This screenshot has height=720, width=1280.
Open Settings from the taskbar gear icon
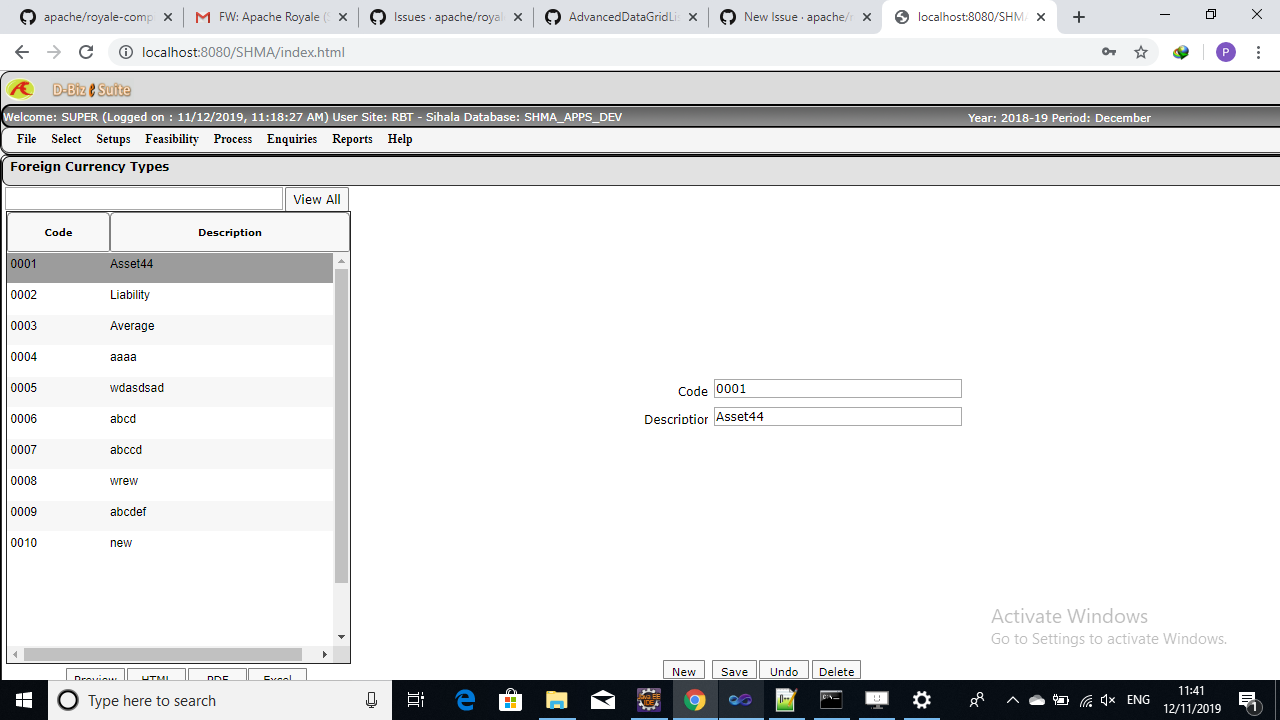(x=921, y=699)
